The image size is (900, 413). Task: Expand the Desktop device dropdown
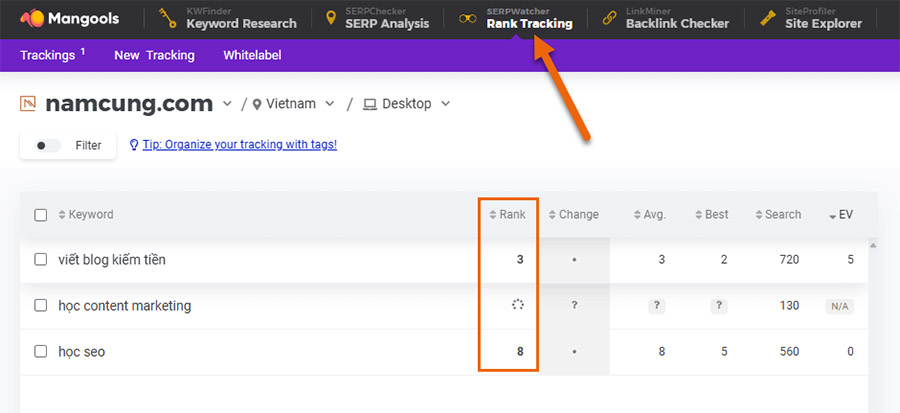click(445, 104)
